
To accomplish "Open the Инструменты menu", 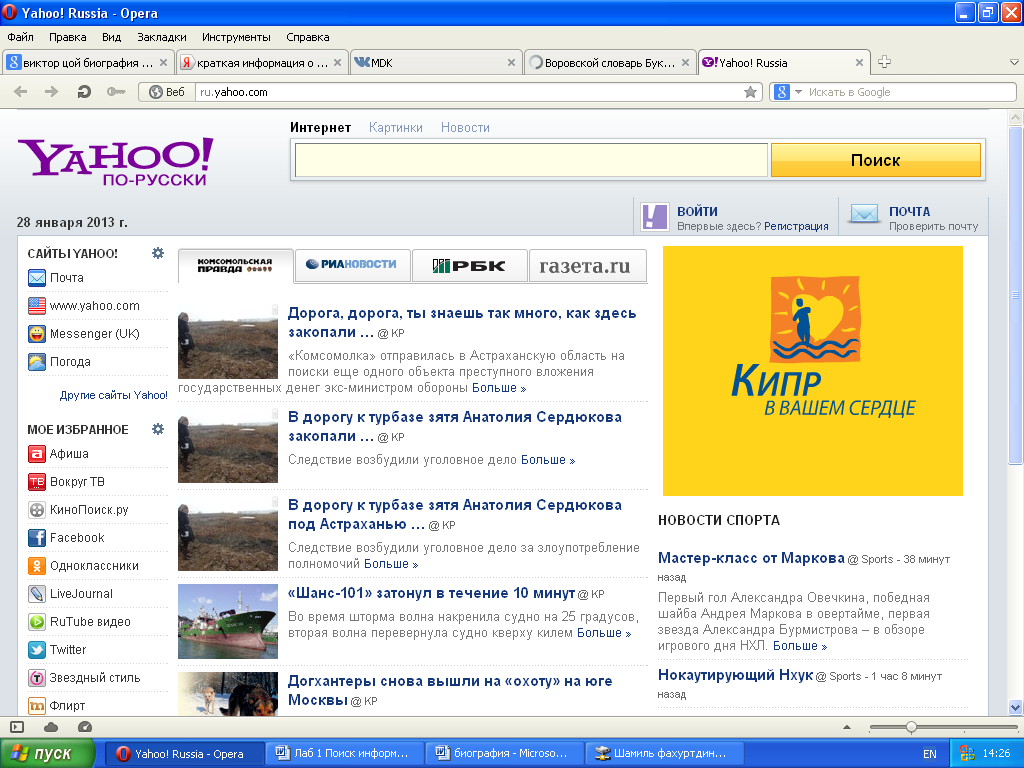I will 236,37.
